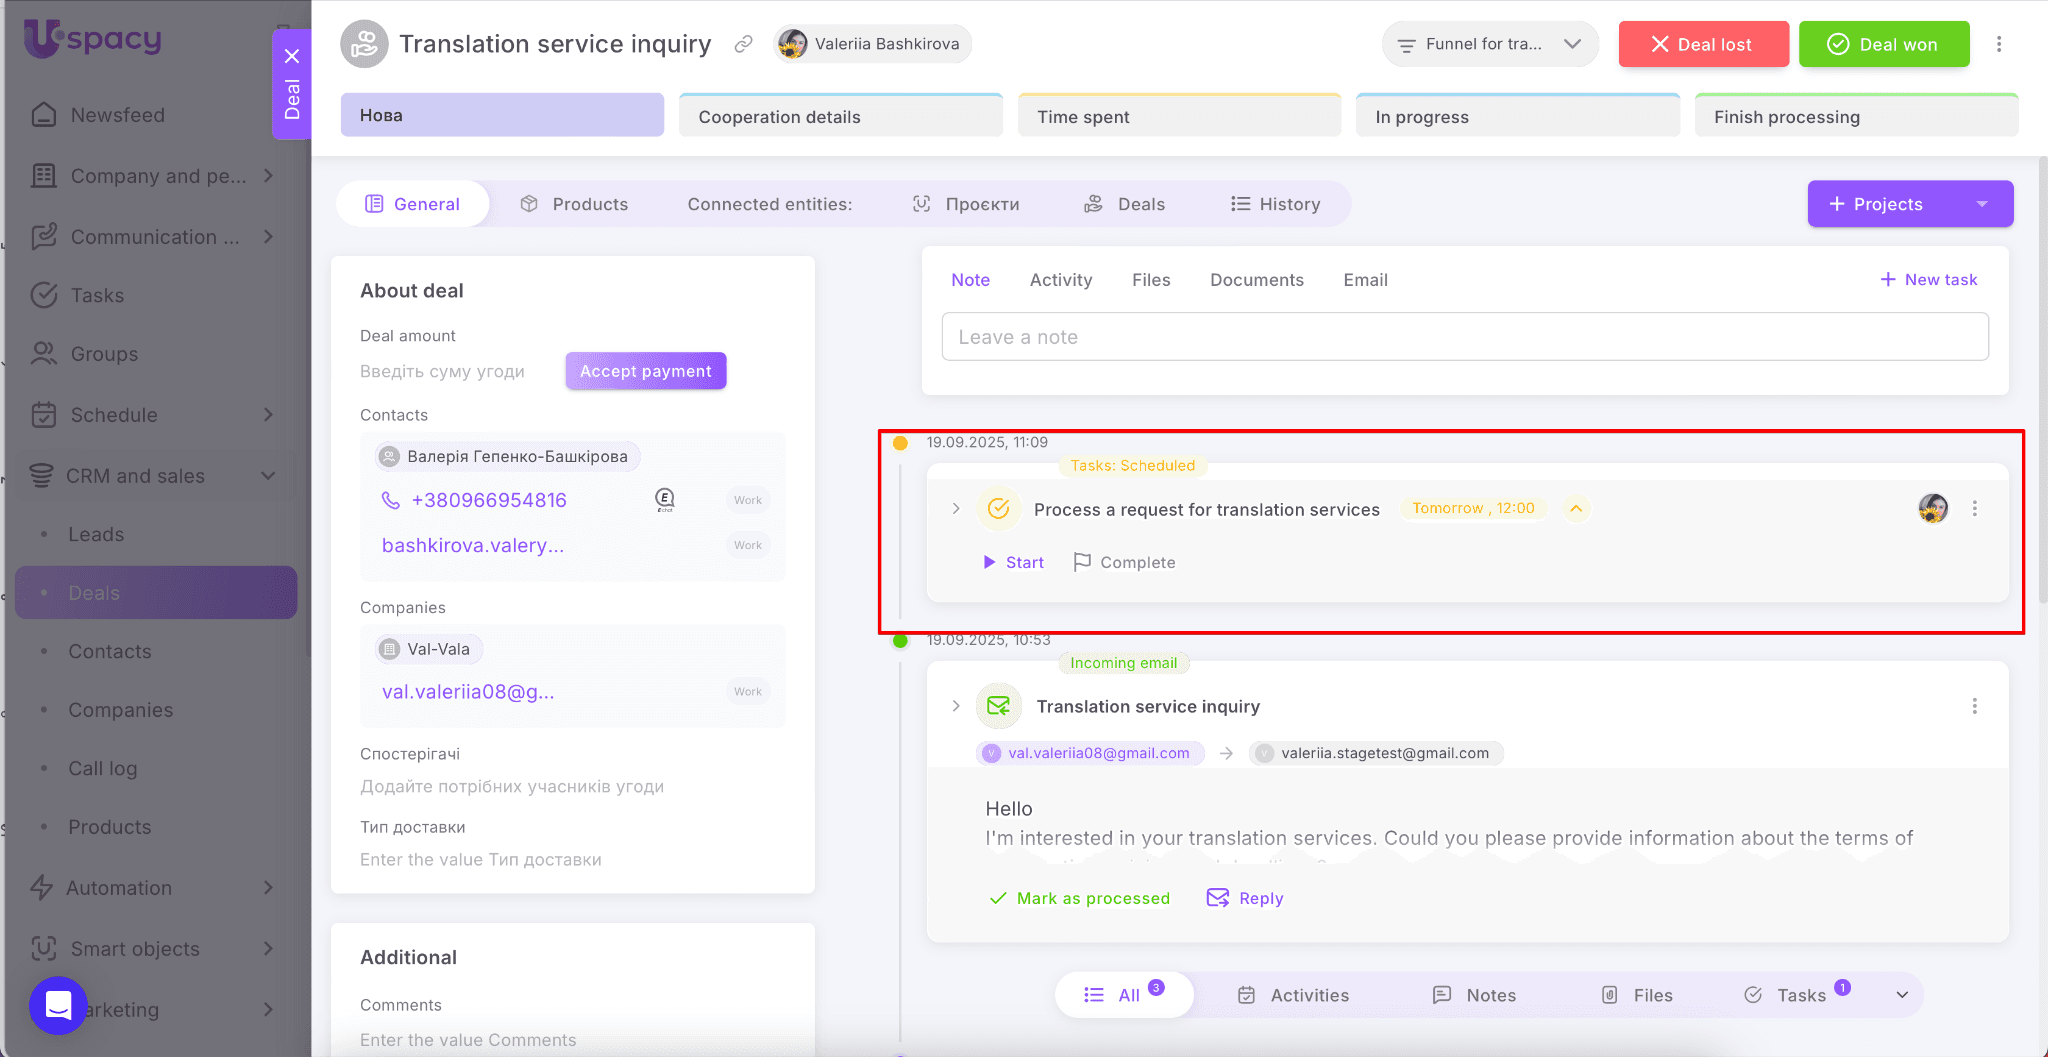Click the Deal lost button
The height and width of the screenshot is (1057, 2048).
(1703, 44)
